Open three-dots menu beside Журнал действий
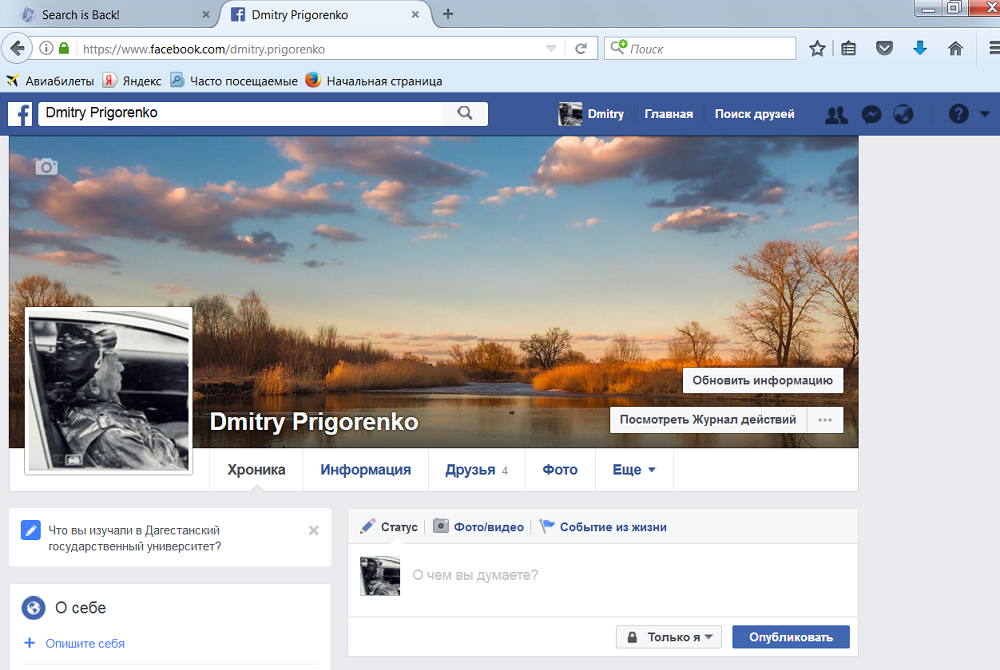 pos(825,420)
